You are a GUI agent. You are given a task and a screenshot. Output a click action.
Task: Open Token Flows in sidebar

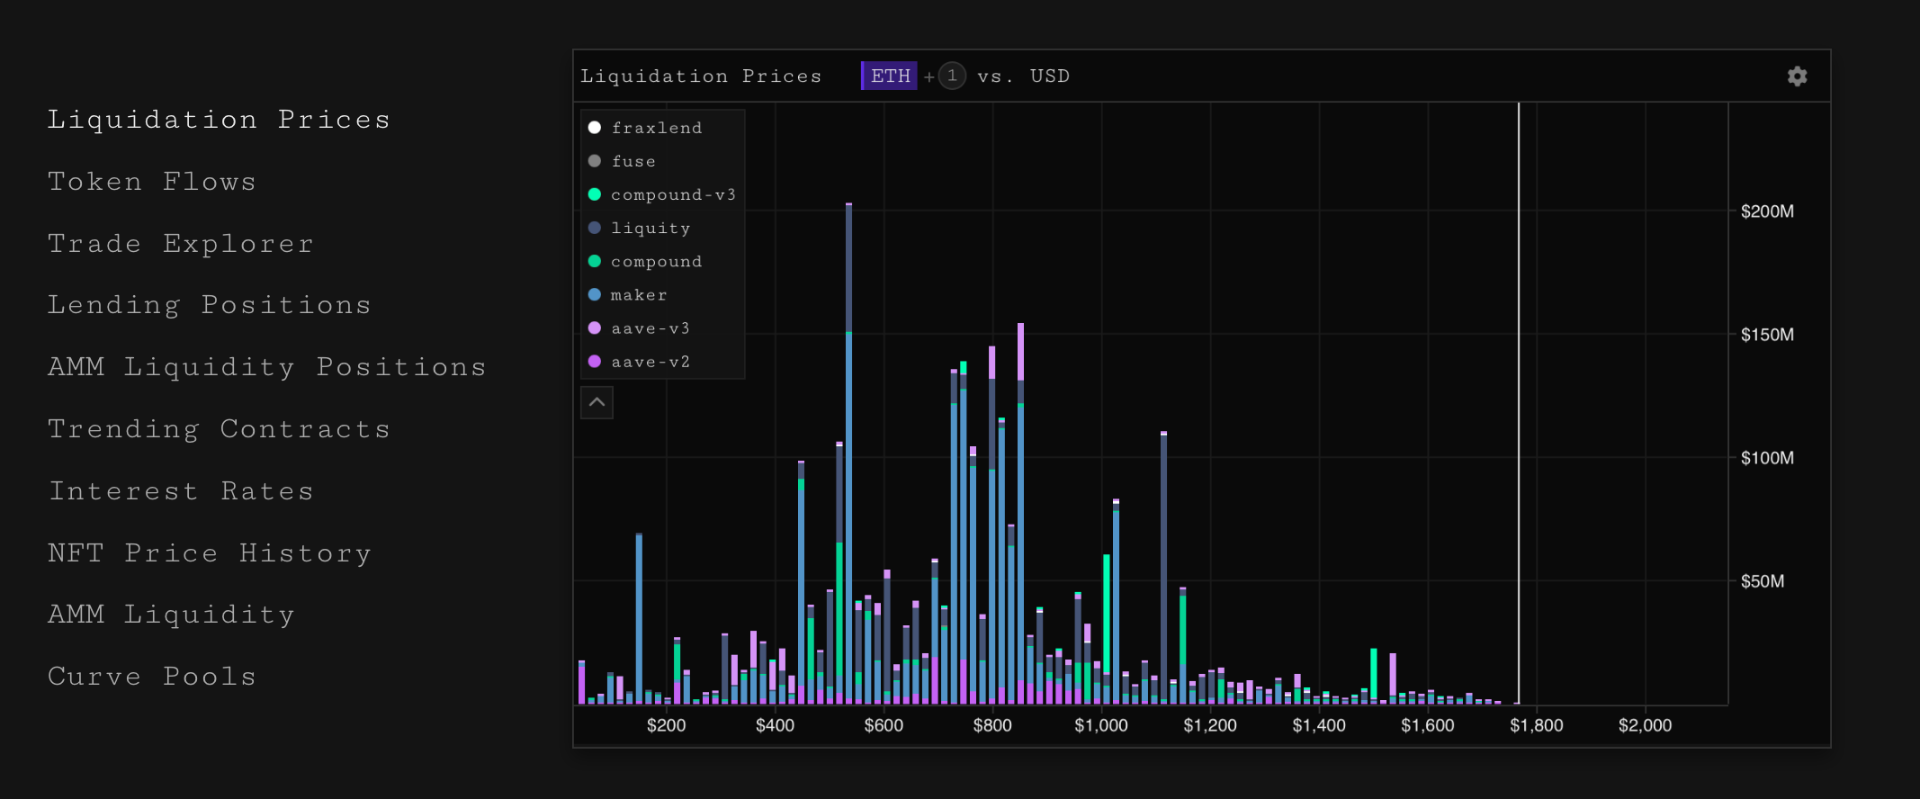152,182
